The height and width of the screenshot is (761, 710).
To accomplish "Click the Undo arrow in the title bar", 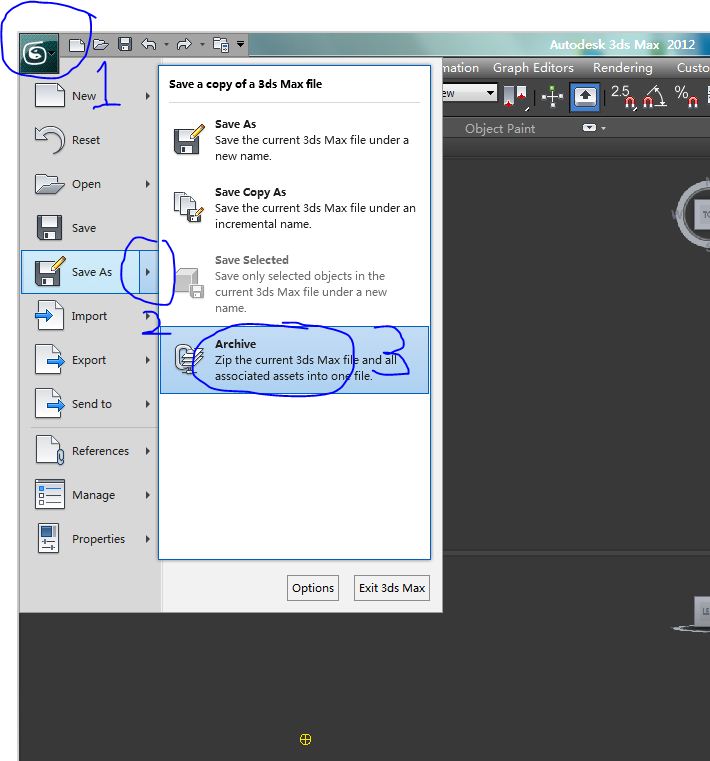I will coord(149,45).
